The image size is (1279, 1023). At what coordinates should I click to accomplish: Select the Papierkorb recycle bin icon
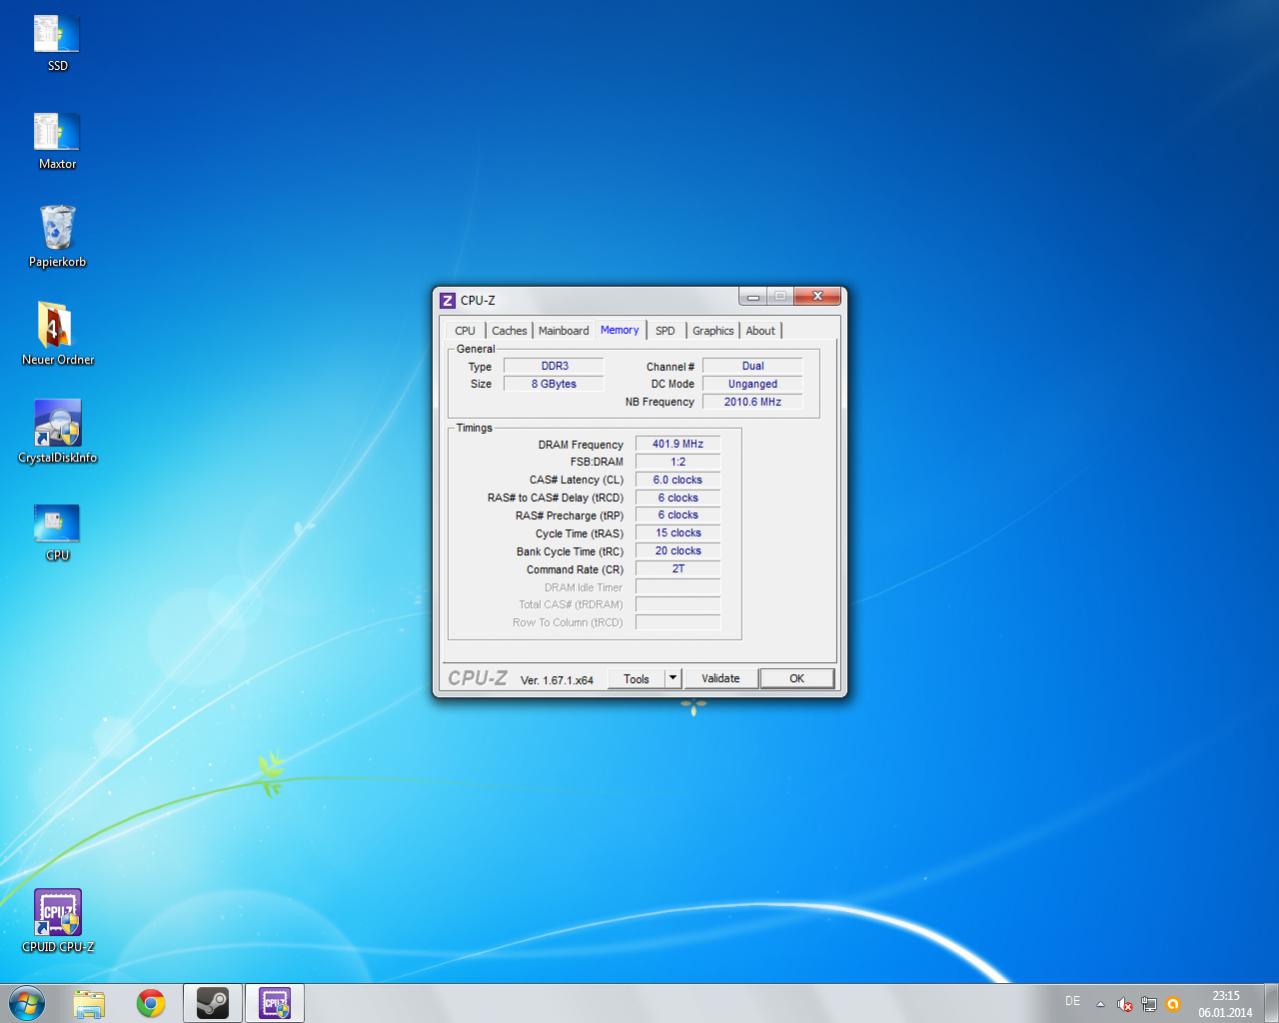(x=57, y=237)
